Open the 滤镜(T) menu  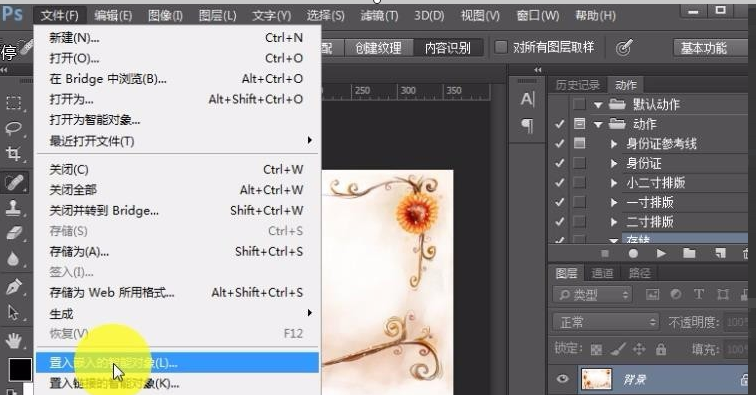point(379,16)
